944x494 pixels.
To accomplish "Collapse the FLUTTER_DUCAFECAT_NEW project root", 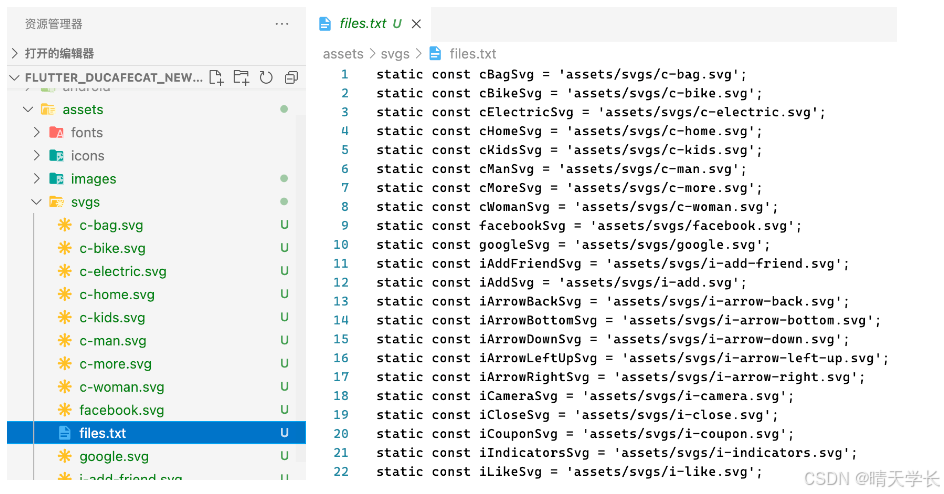I will [15, 77].
